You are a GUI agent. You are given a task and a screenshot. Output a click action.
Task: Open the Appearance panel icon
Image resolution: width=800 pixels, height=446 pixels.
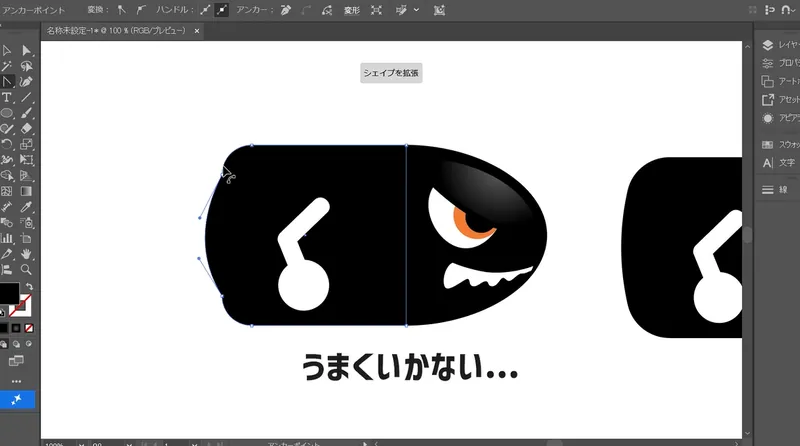(768, 117)
